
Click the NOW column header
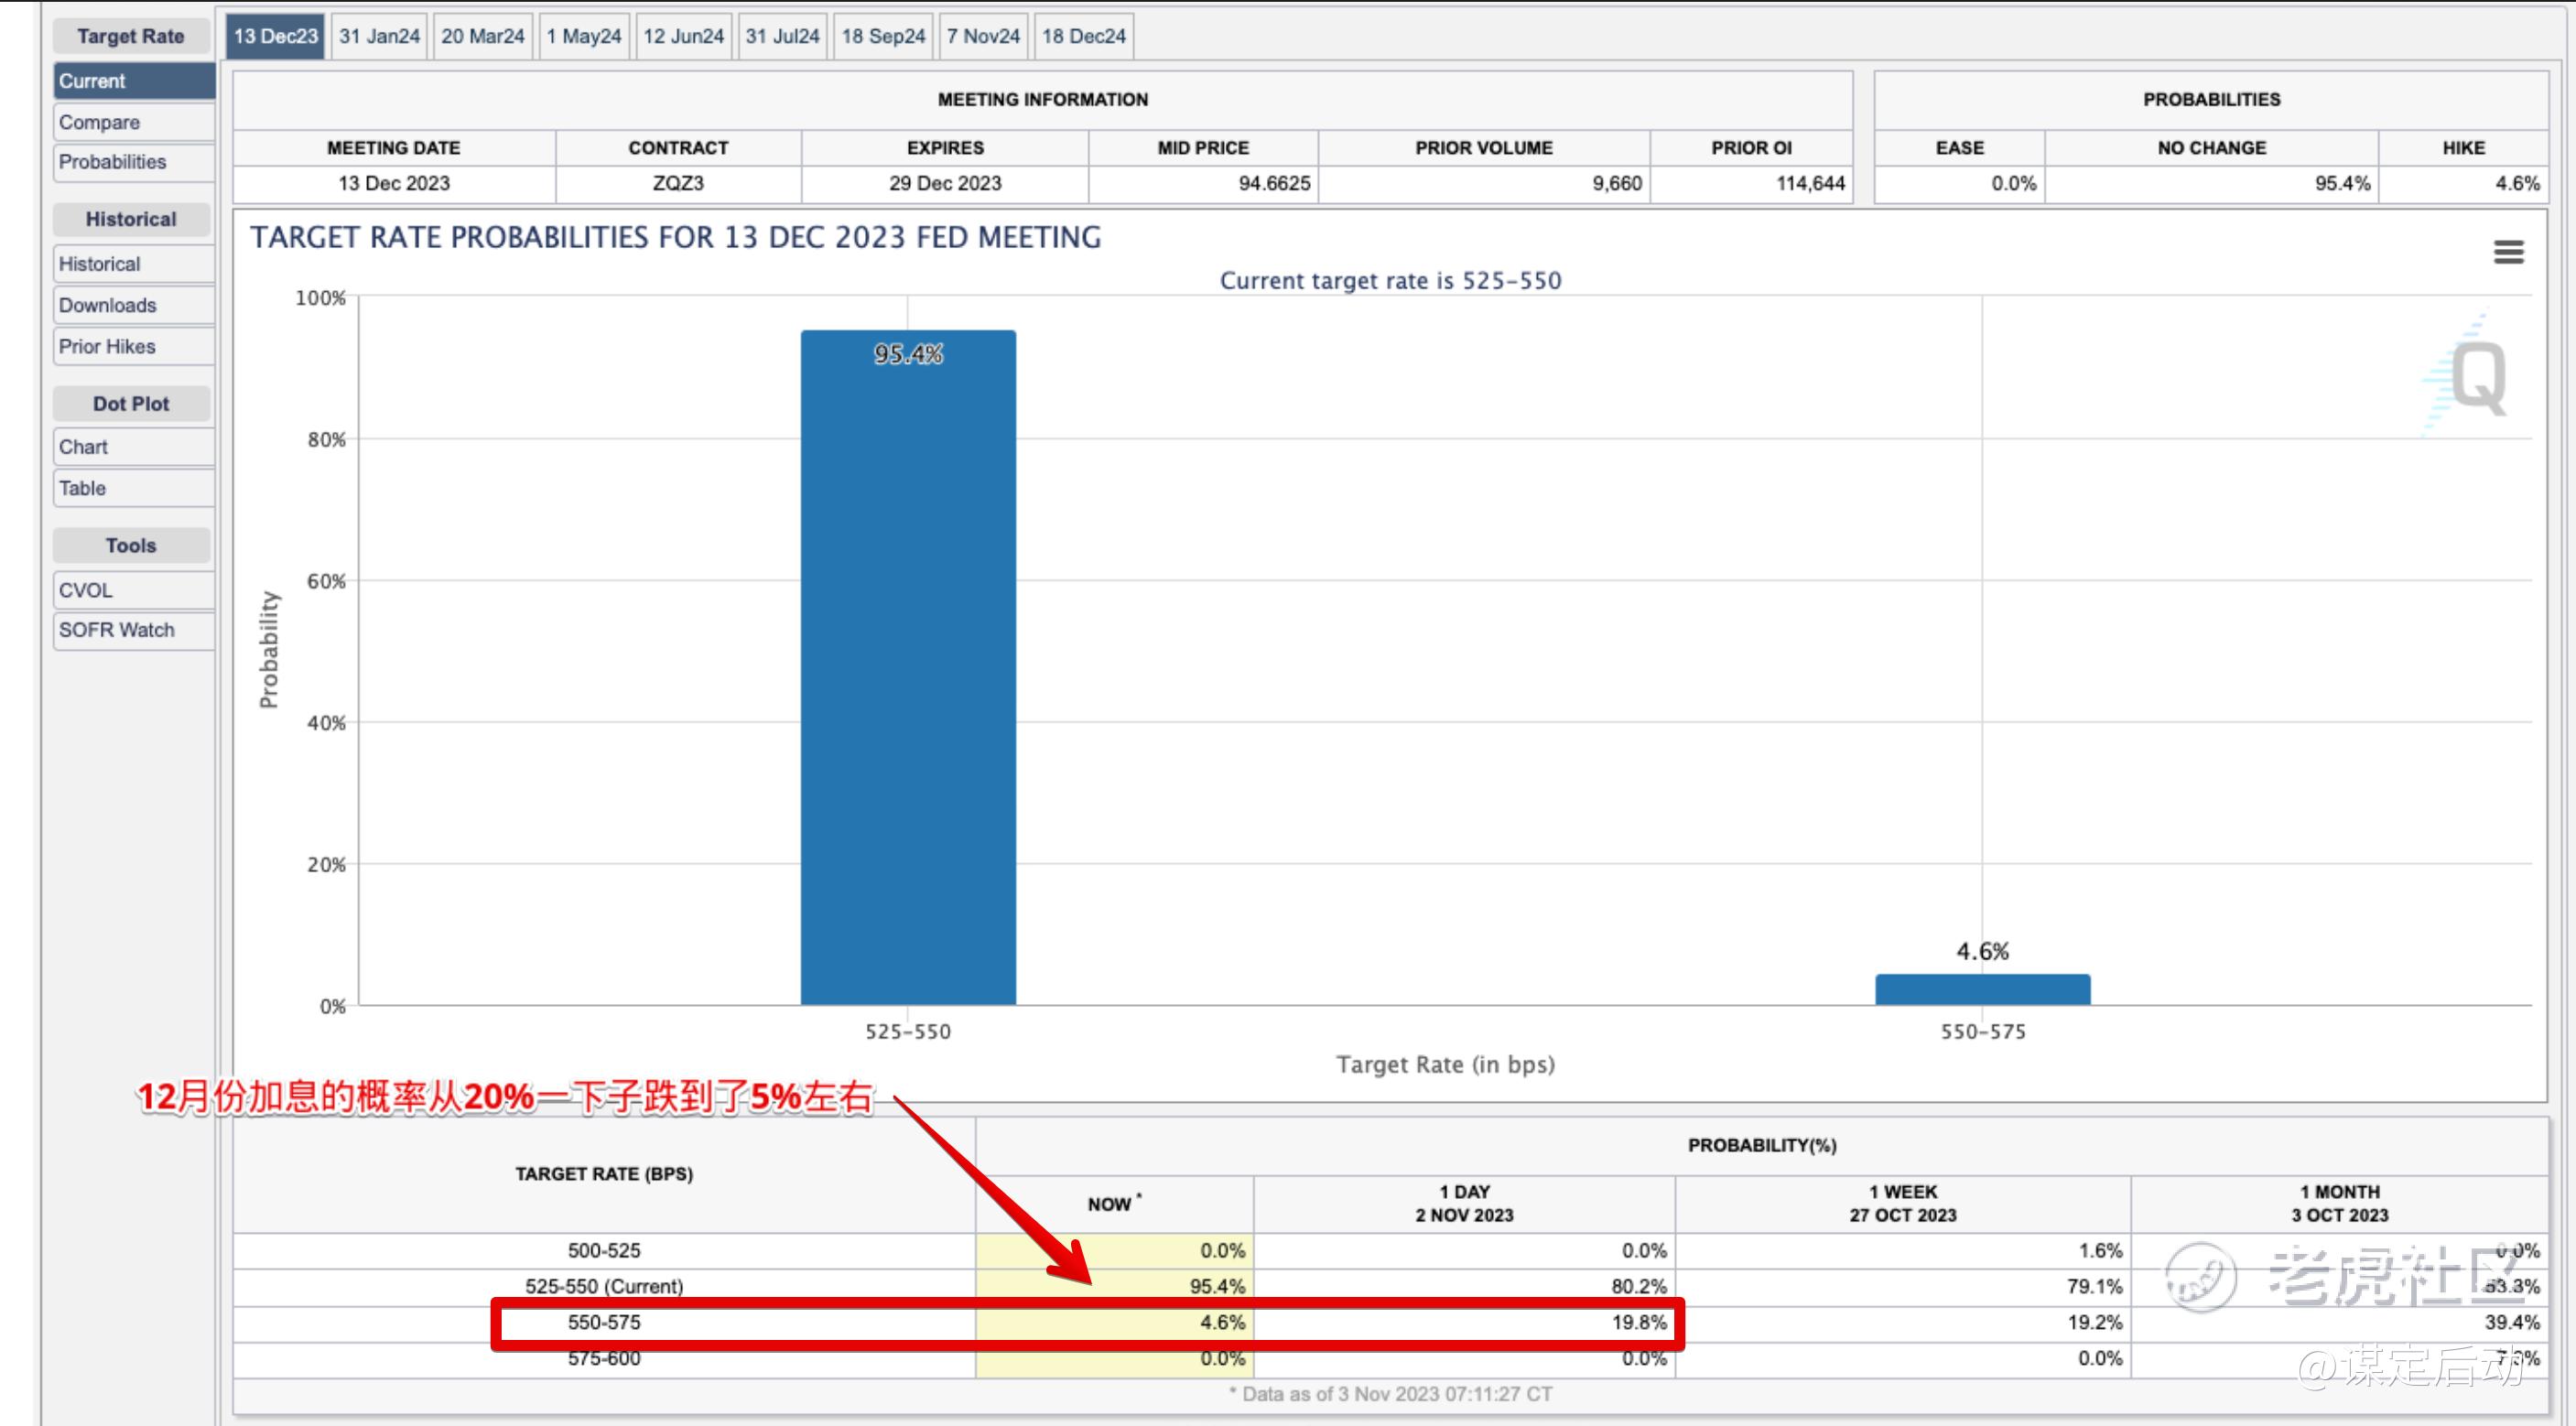coord(1114,1204)
